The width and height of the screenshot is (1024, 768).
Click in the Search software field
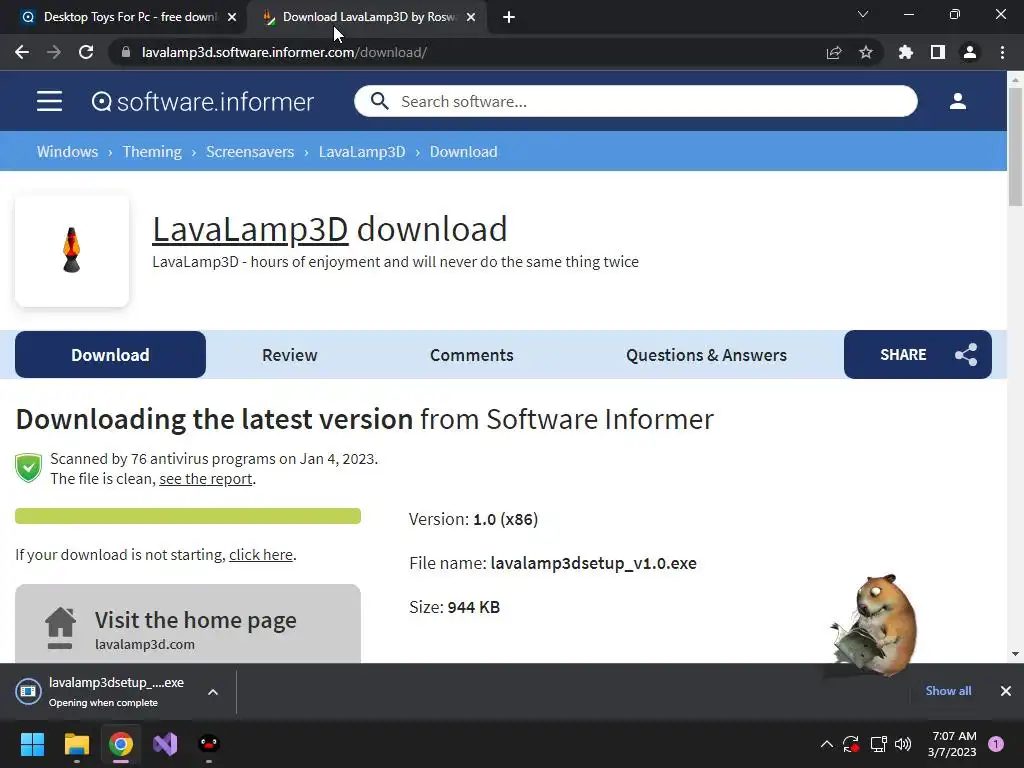tap(636, 101)
